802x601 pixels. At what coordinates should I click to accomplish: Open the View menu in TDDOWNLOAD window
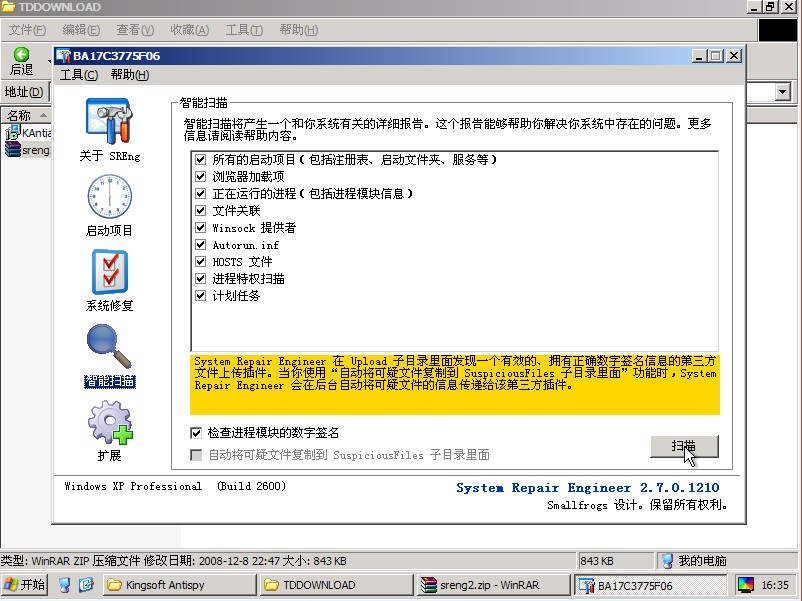pyautogui.click(x=135, y=30)
